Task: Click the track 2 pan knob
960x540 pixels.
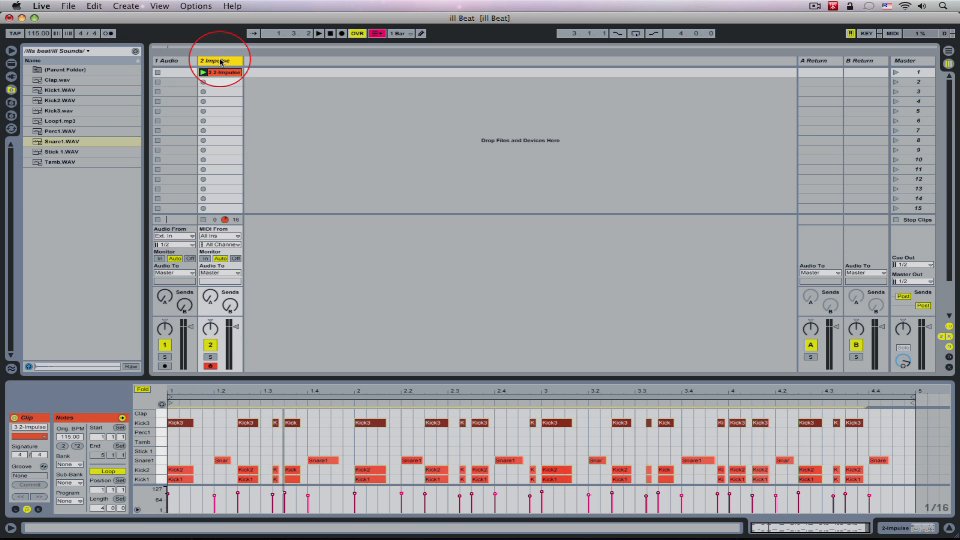Action: tap(210, 328)
